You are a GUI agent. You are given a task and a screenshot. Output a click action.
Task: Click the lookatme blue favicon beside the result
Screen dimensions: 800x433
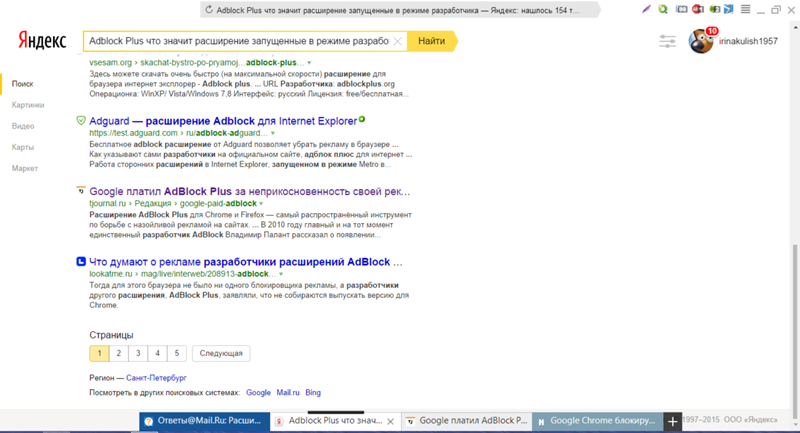tap(81, 262)
